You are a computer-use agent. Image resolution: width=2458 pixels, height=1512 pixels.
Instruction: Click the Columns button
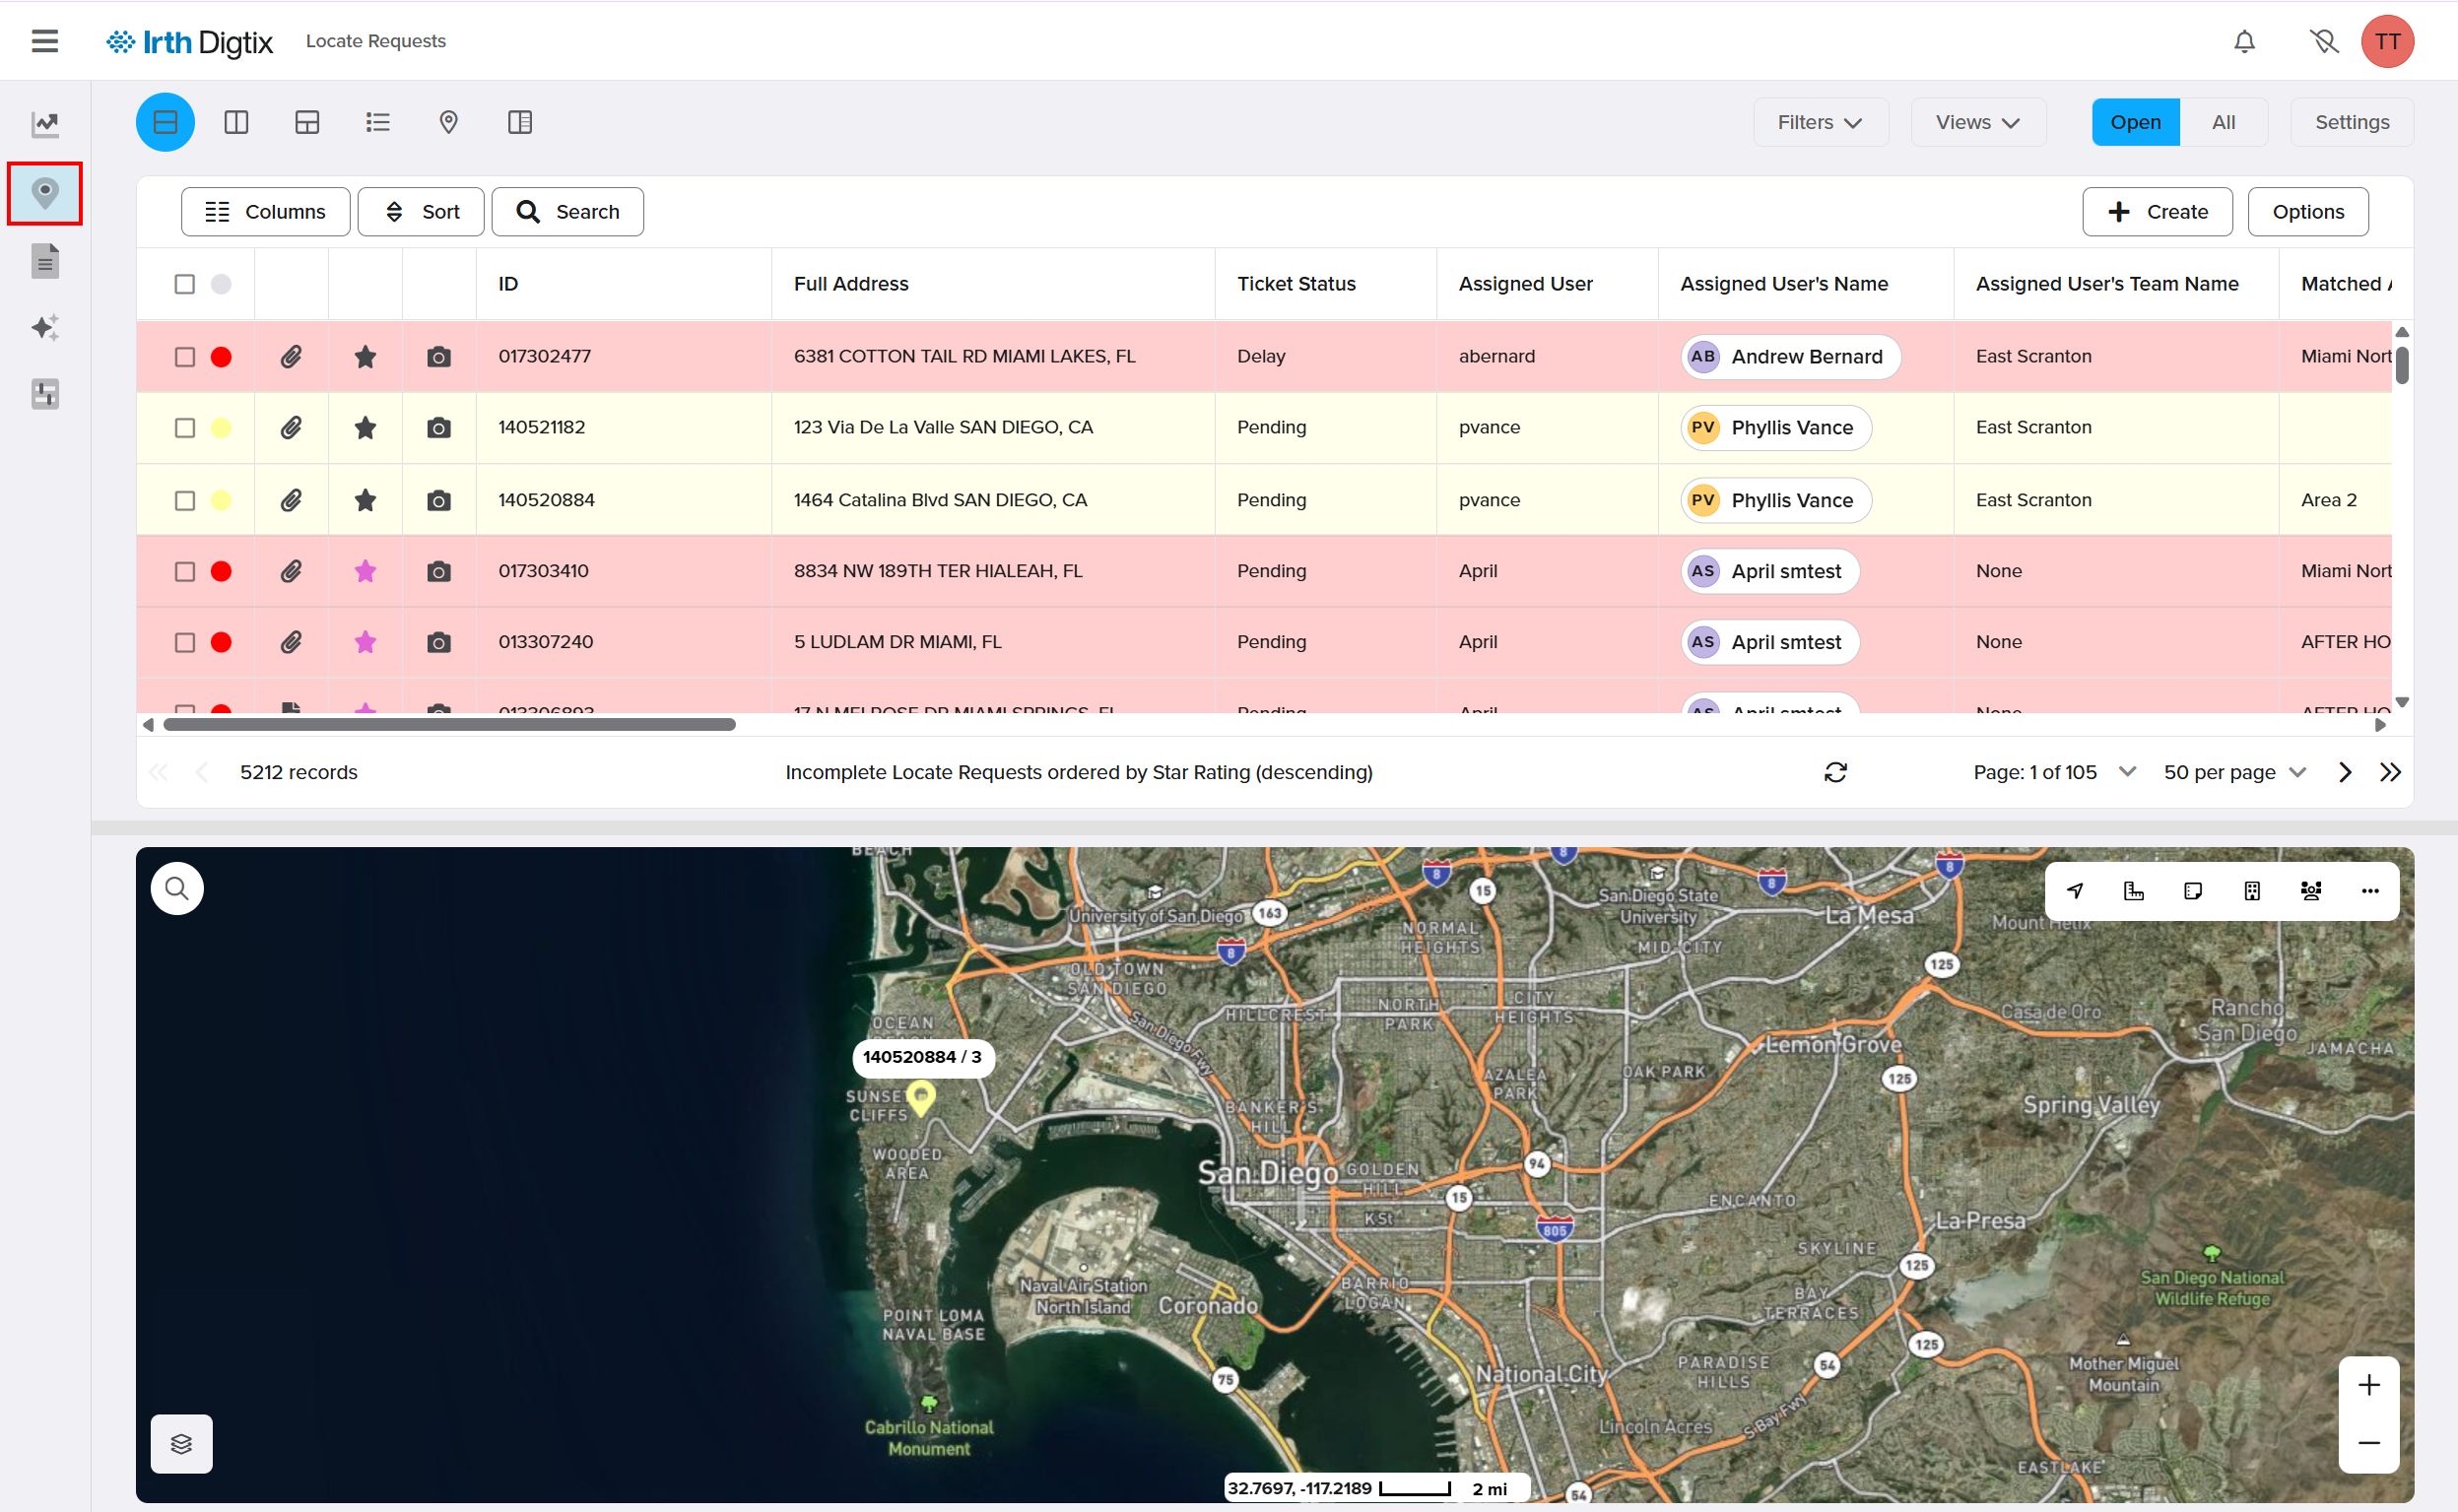(x=265, y=212)
